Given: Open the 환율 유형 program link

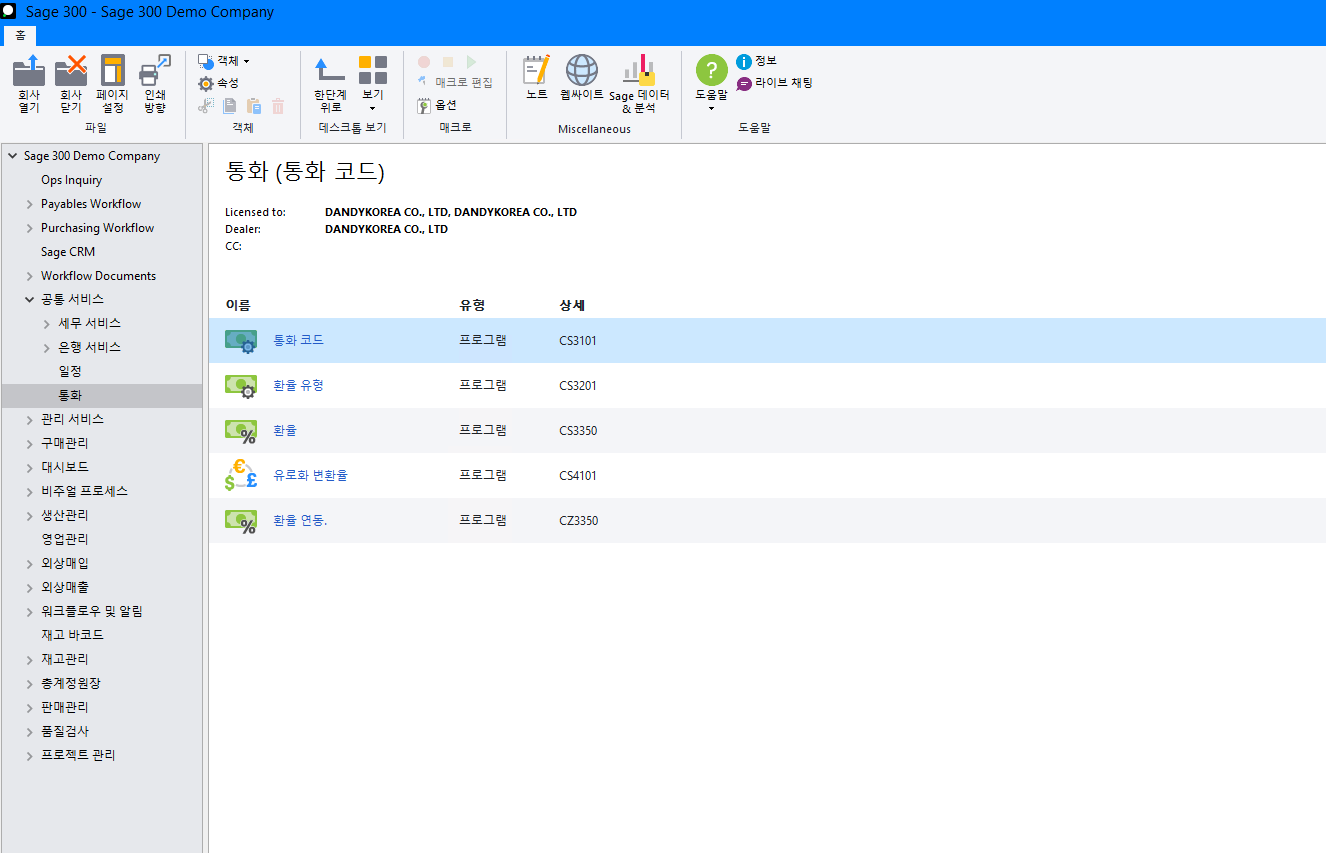Looking at the screenshot, I should 298,386.
